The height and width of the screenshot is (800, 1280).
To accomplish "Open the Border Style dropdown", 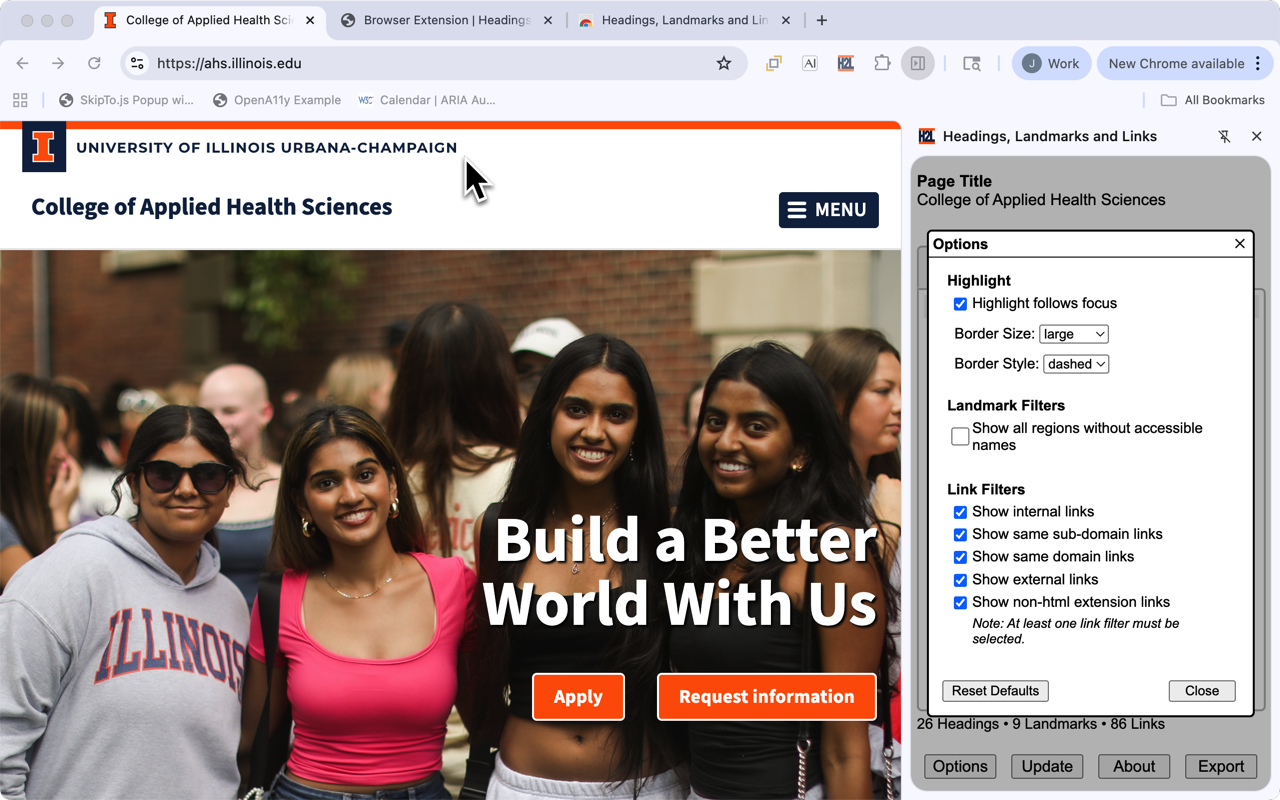I will point(1075,364).
